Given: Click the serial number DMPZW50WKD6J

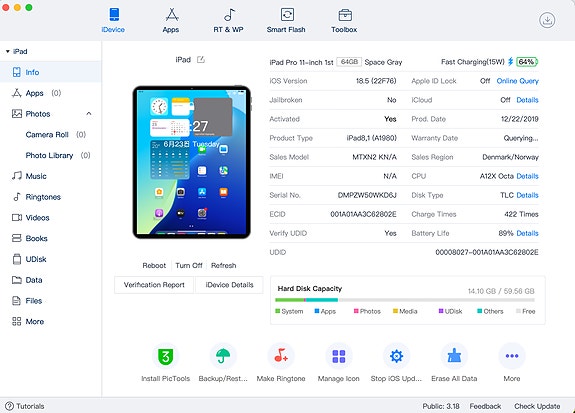Looking at the screenshot, I should pyautogui.click(x=367, y=195).
